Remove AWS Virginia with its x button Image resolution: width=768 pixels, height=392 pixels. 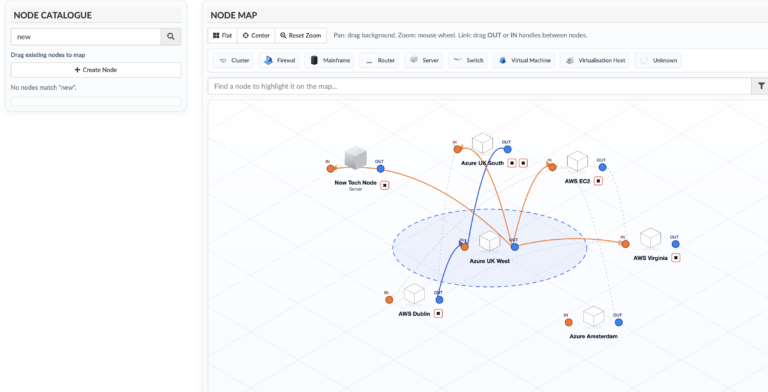point(676,257)
